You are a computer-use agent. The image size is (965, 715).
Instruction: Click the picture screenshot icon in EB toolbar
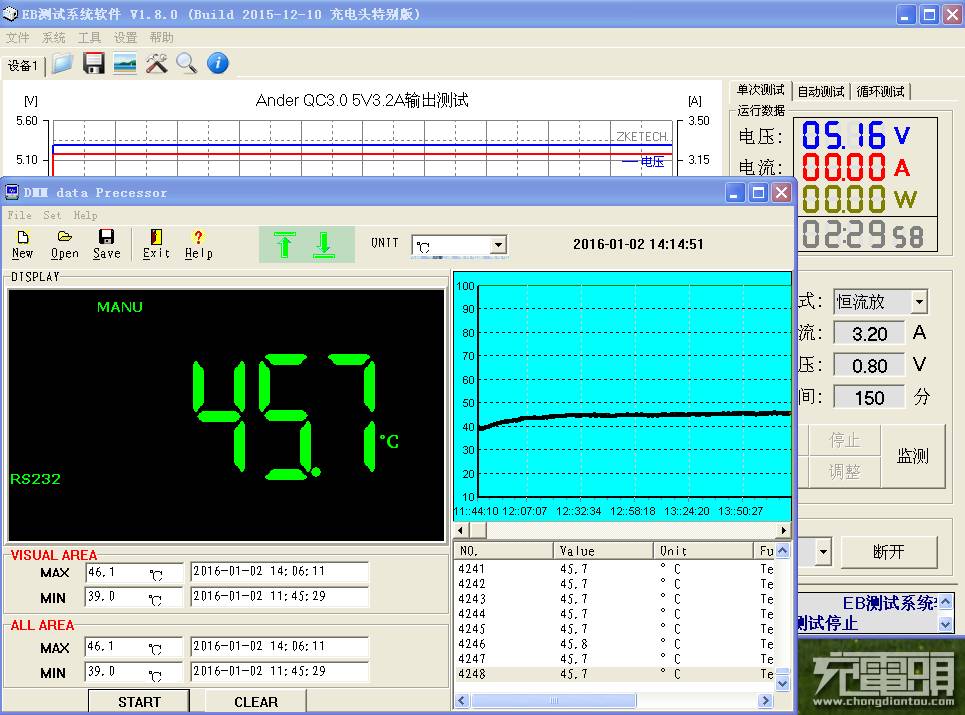coord(125,63)
